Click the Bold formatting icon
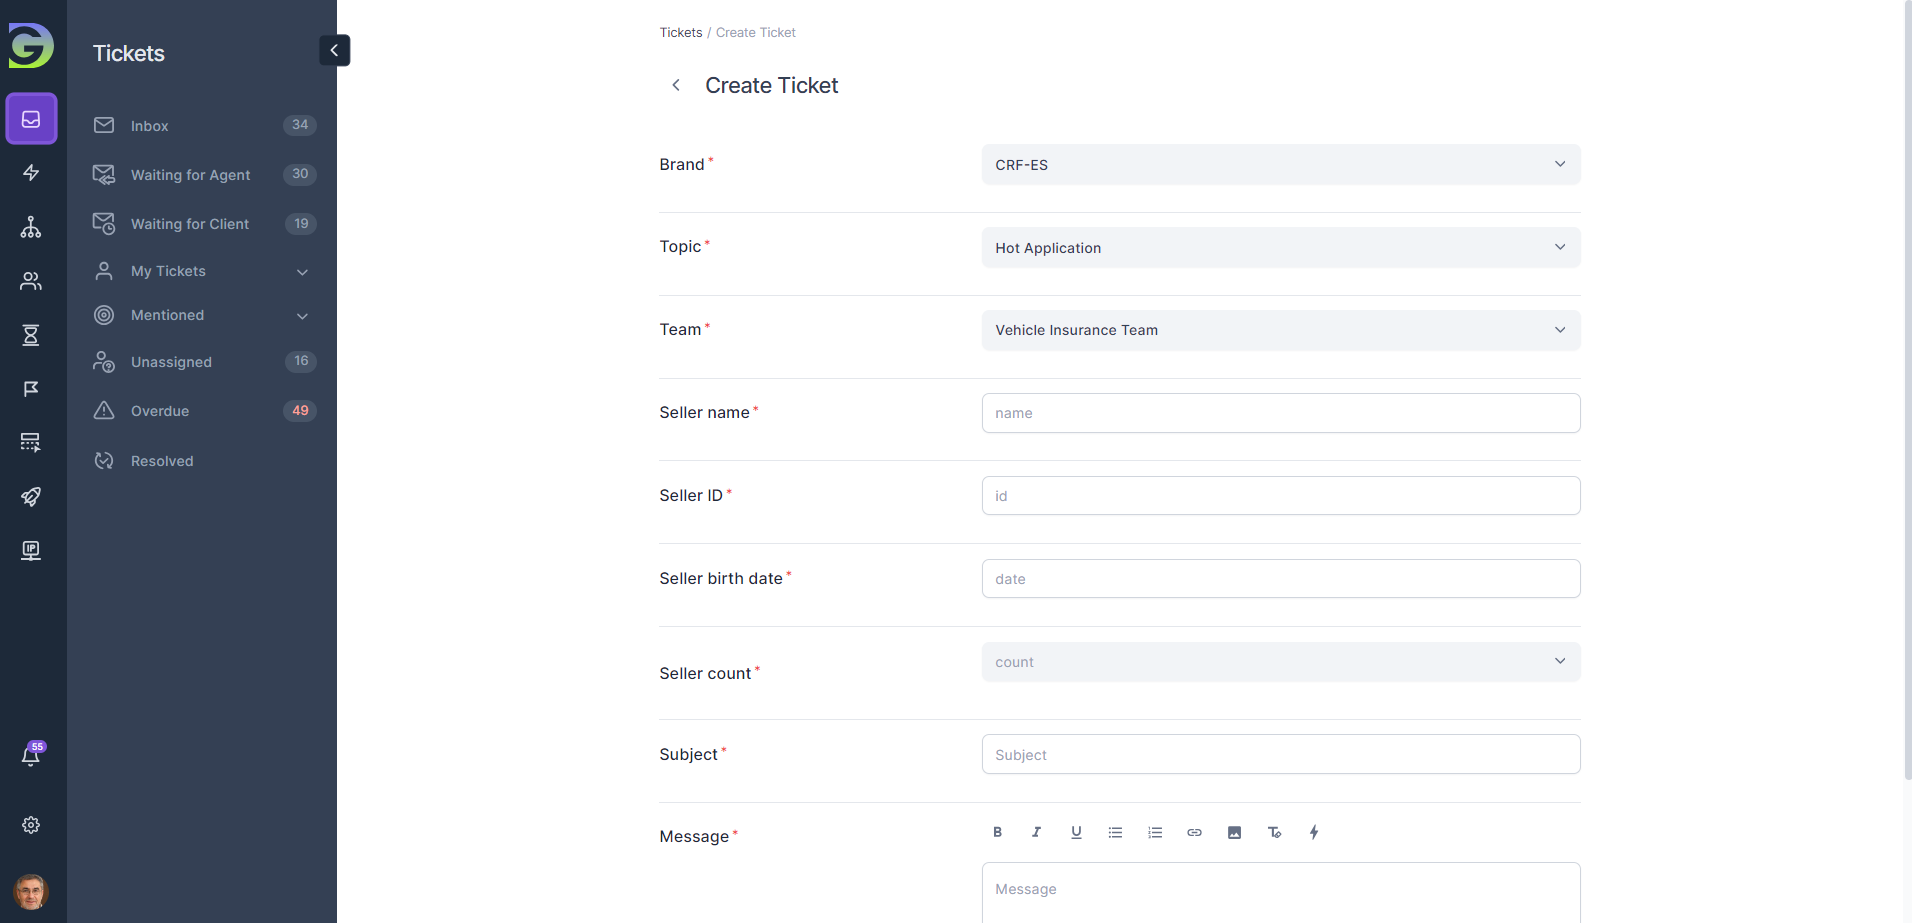The height and width of the screenshot is (923, 1912). [x=997, y=832]
